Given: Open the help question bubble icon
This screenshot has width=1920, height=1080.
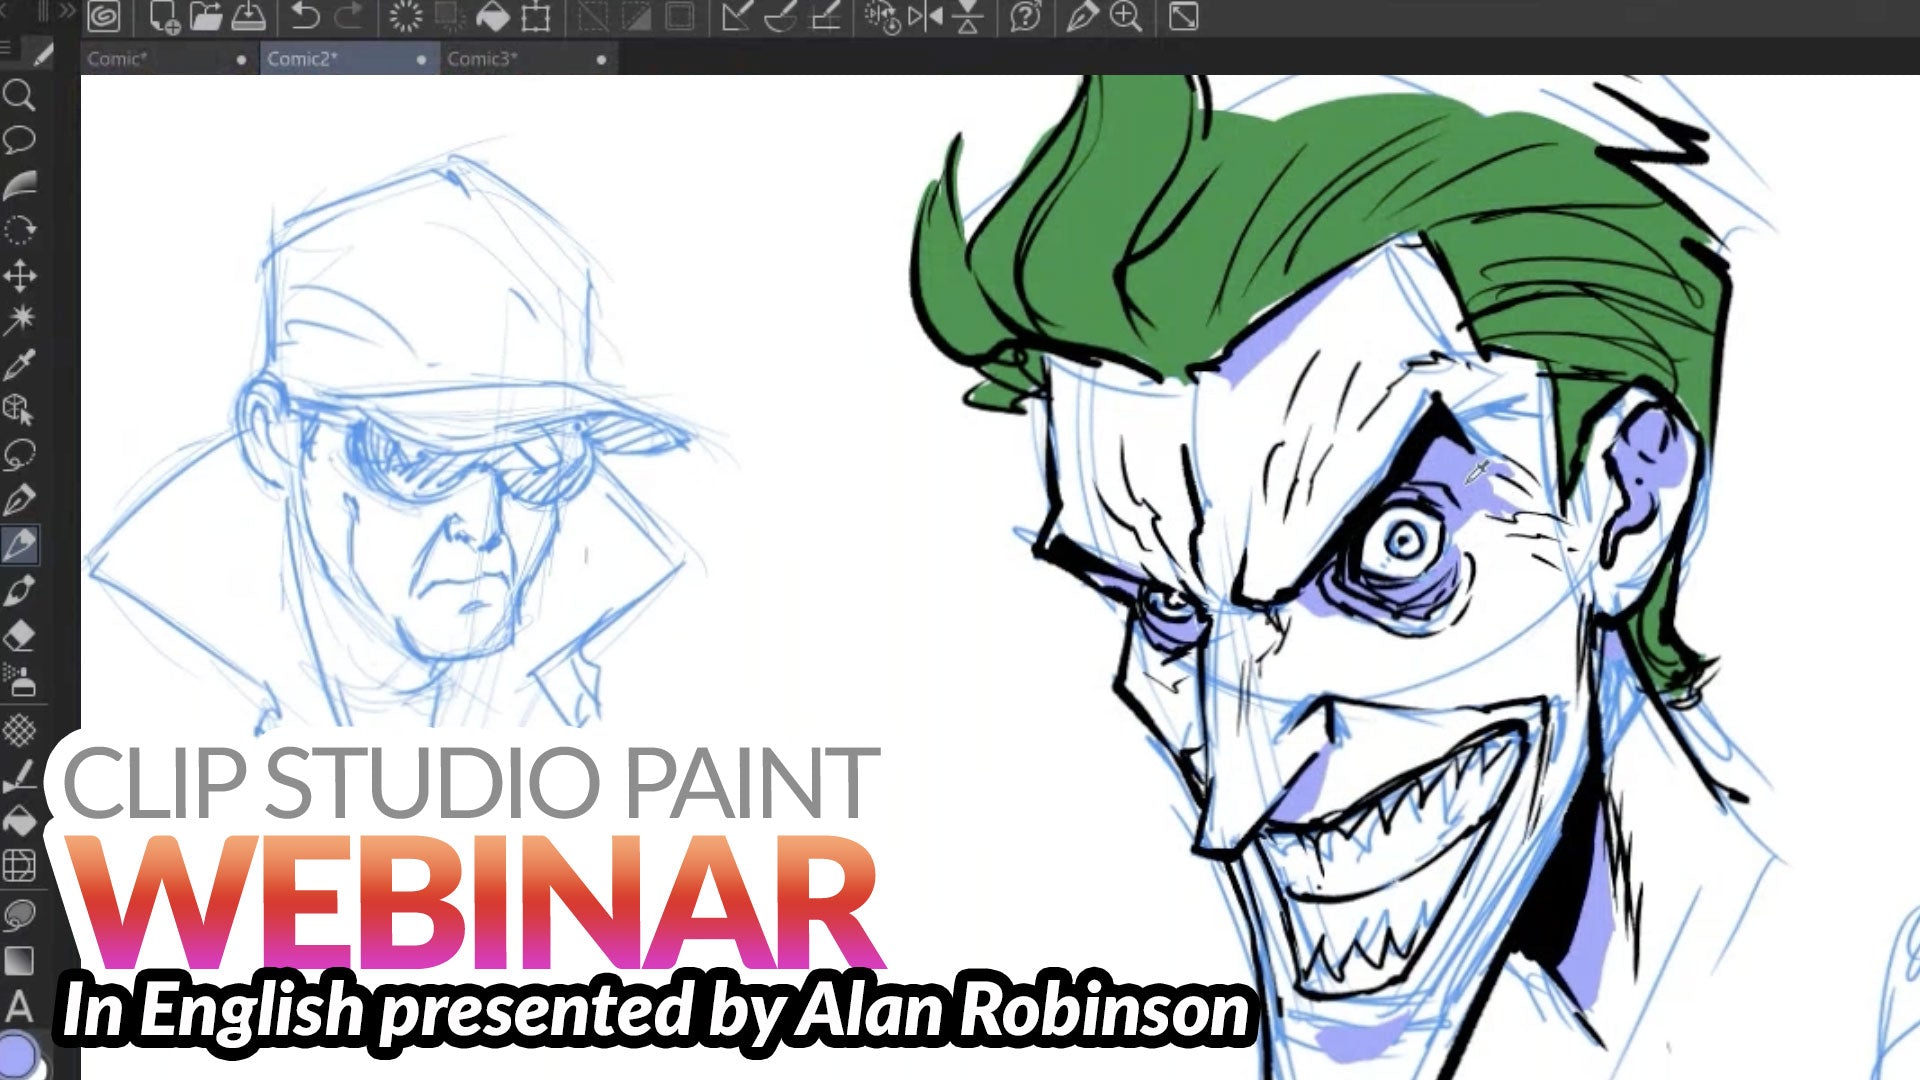Looking at the screenshot, I should pyautogui.click(x=1025, y=16).
